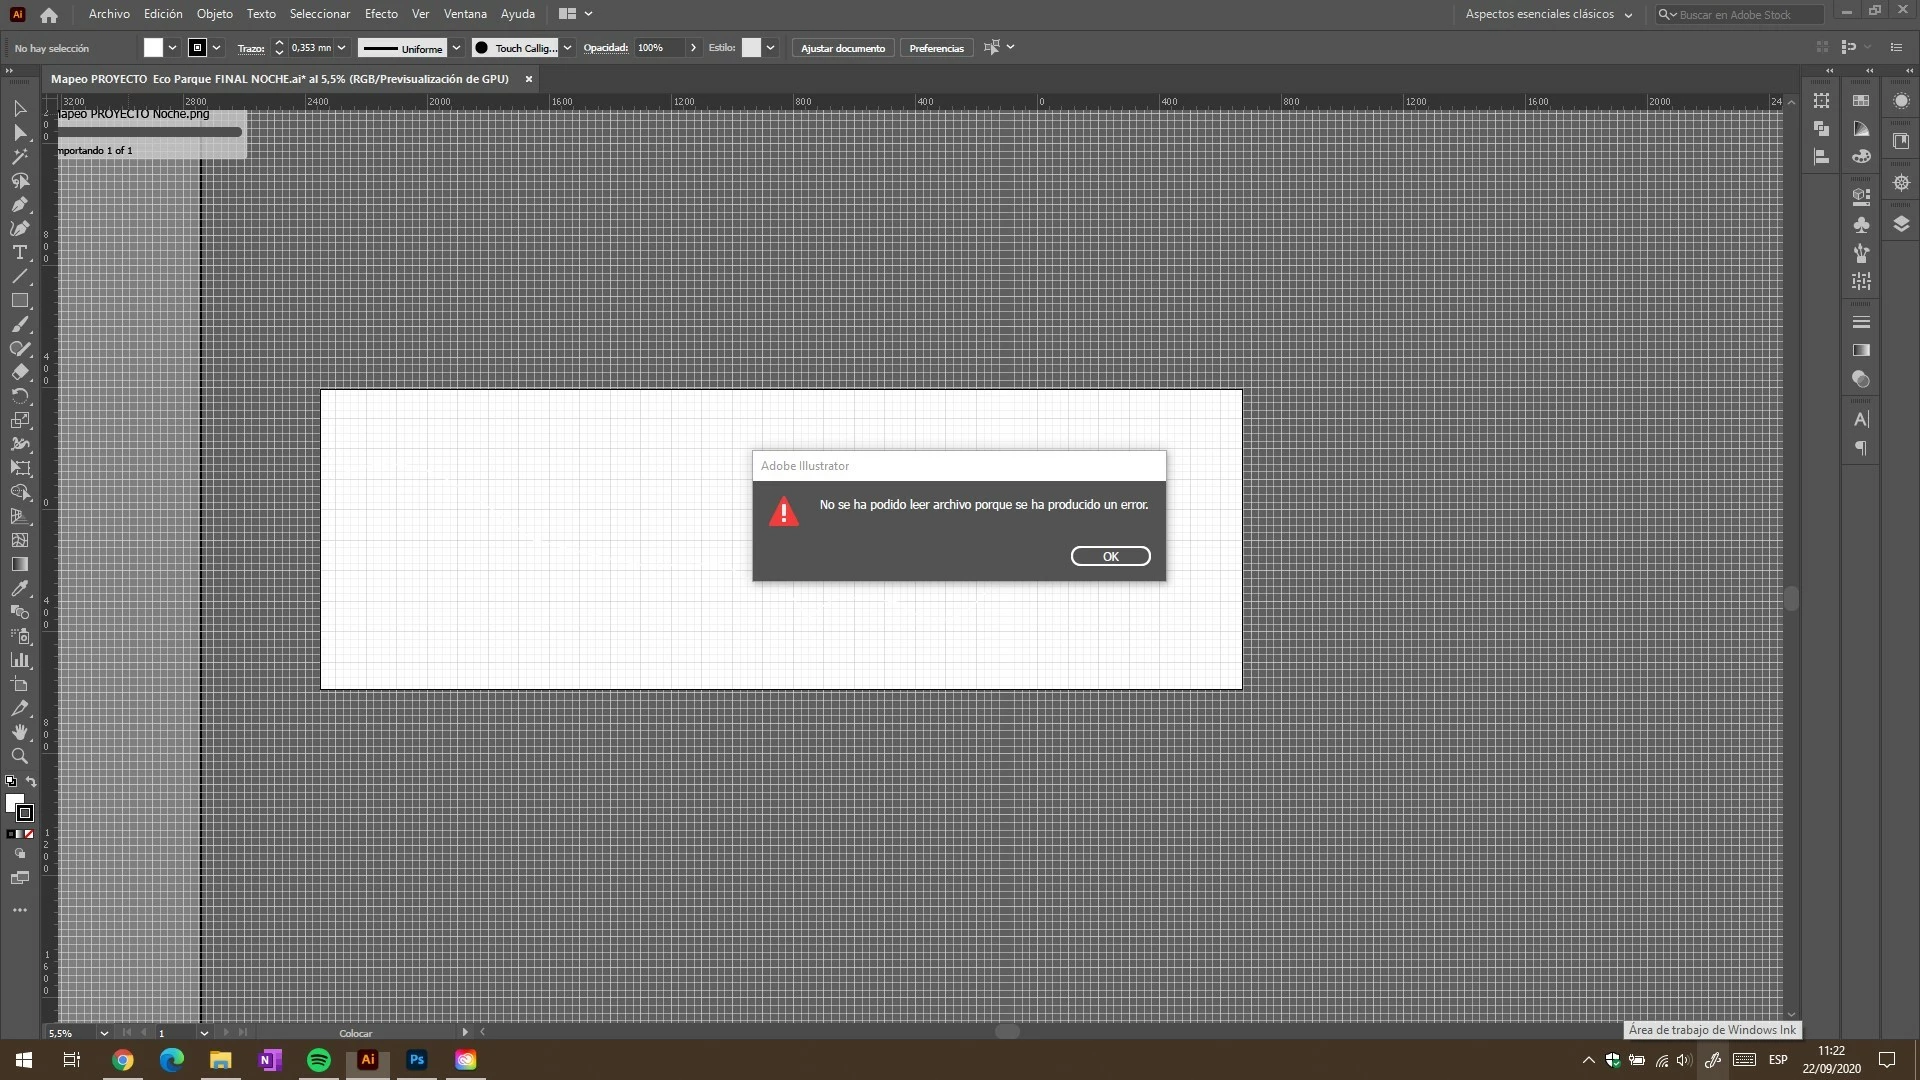Open the Swatches panel icon
Screen dimensions: 1920x1080
(1861, 101)
